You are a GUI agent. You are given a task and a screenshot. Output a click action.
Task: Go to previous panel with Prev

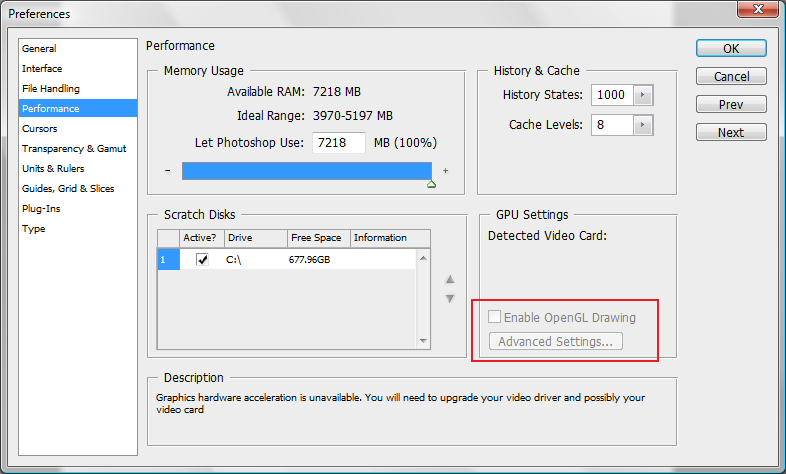coord(731,105)
